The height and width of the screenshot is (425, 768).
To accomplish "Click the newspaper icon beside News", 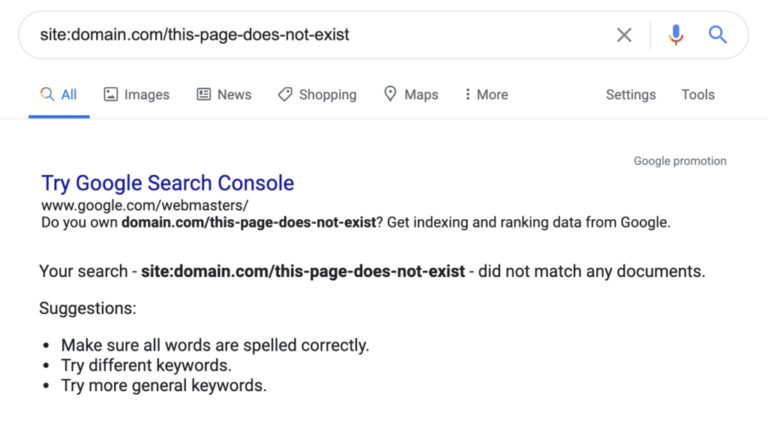I will point(204,95).
